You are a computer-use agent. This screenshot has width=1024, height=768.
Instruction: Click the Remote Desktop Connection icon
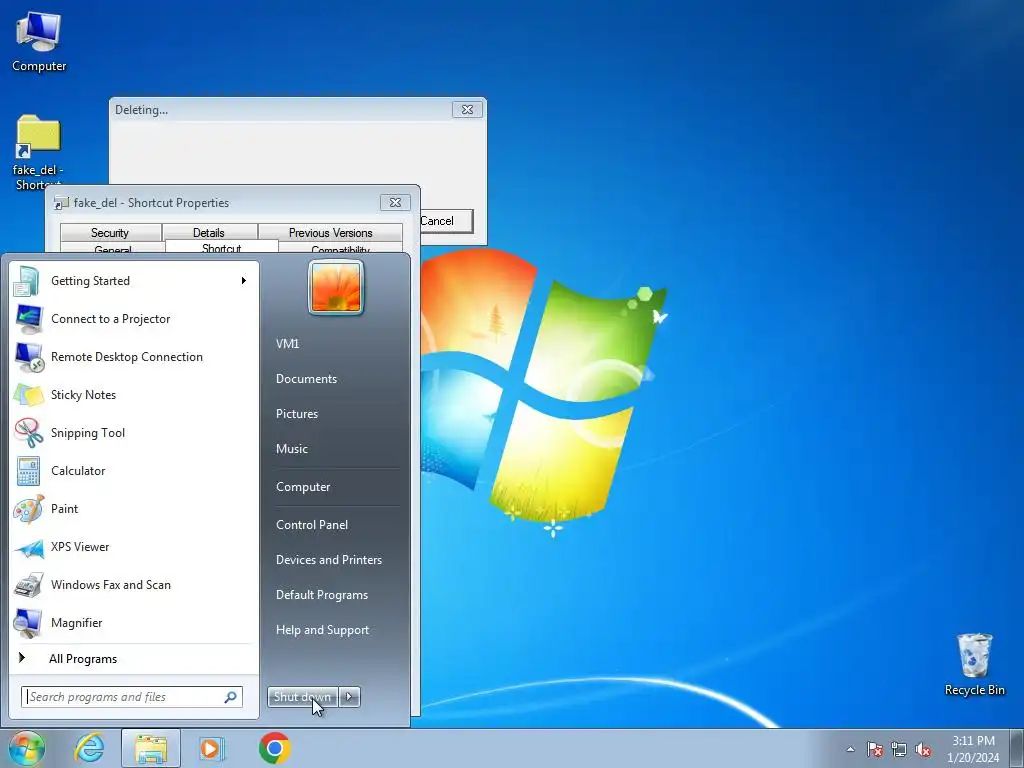click(28, 357)
